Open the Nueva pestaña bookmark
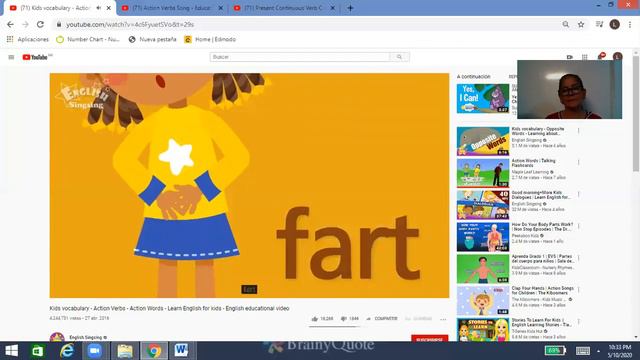Viewport: 640px width, 360px height. click(x=153, y=40)
